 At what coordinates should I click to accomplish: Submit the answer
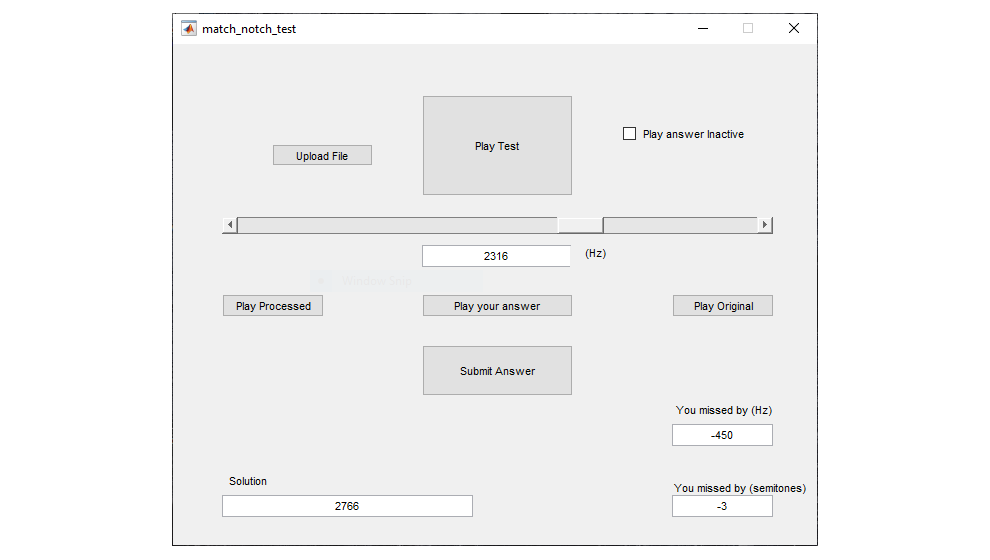[x=497, y=371]
